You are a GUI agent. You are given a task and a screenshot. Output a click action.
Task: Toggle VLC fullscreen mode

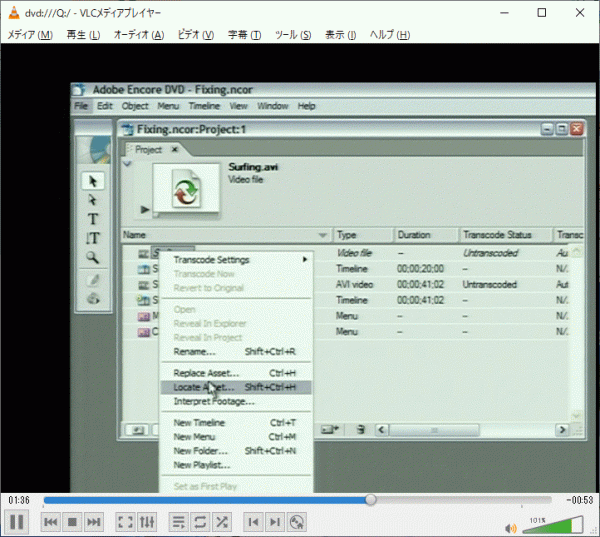point(125,522)
